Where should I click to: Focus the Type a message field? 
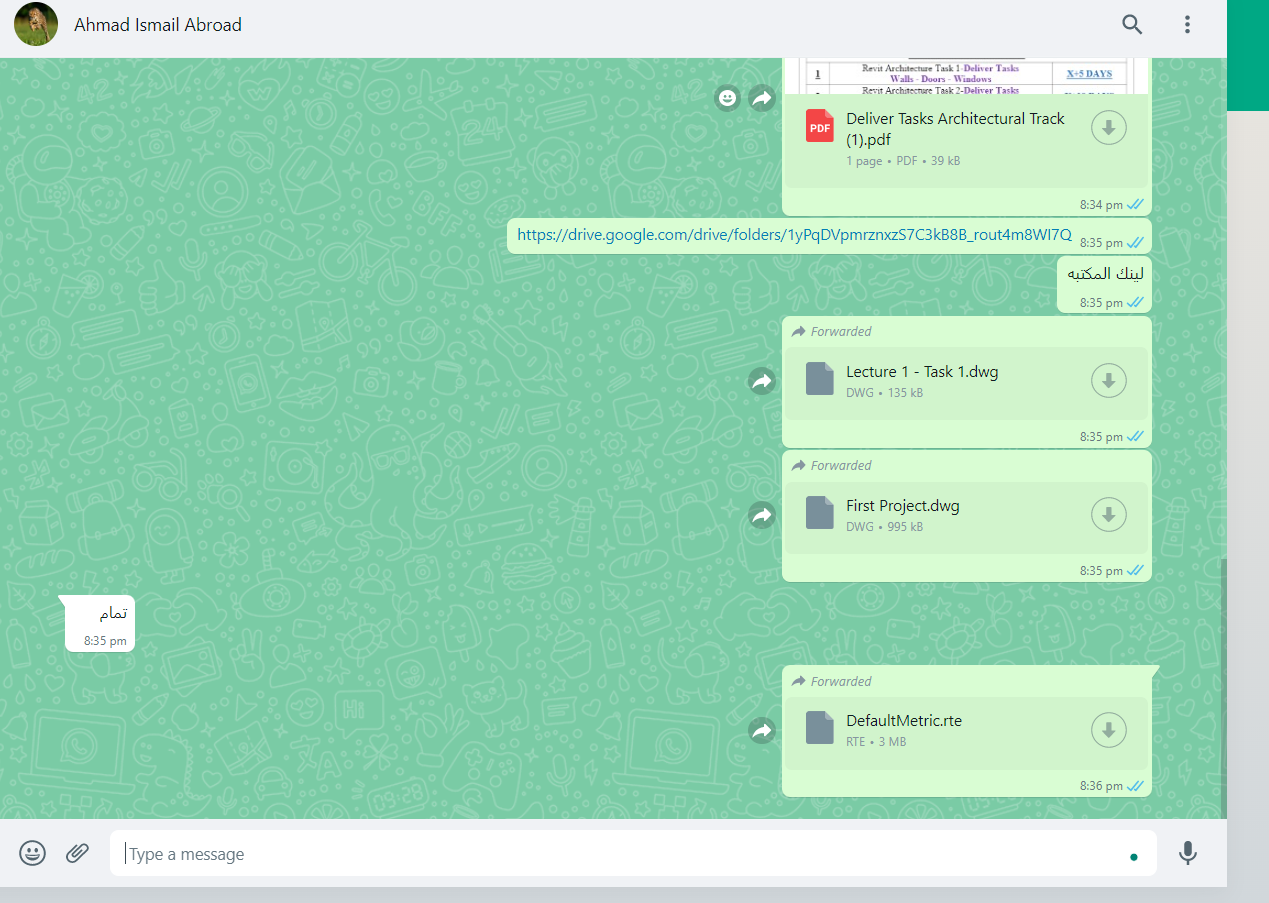(x=633, y=854)
